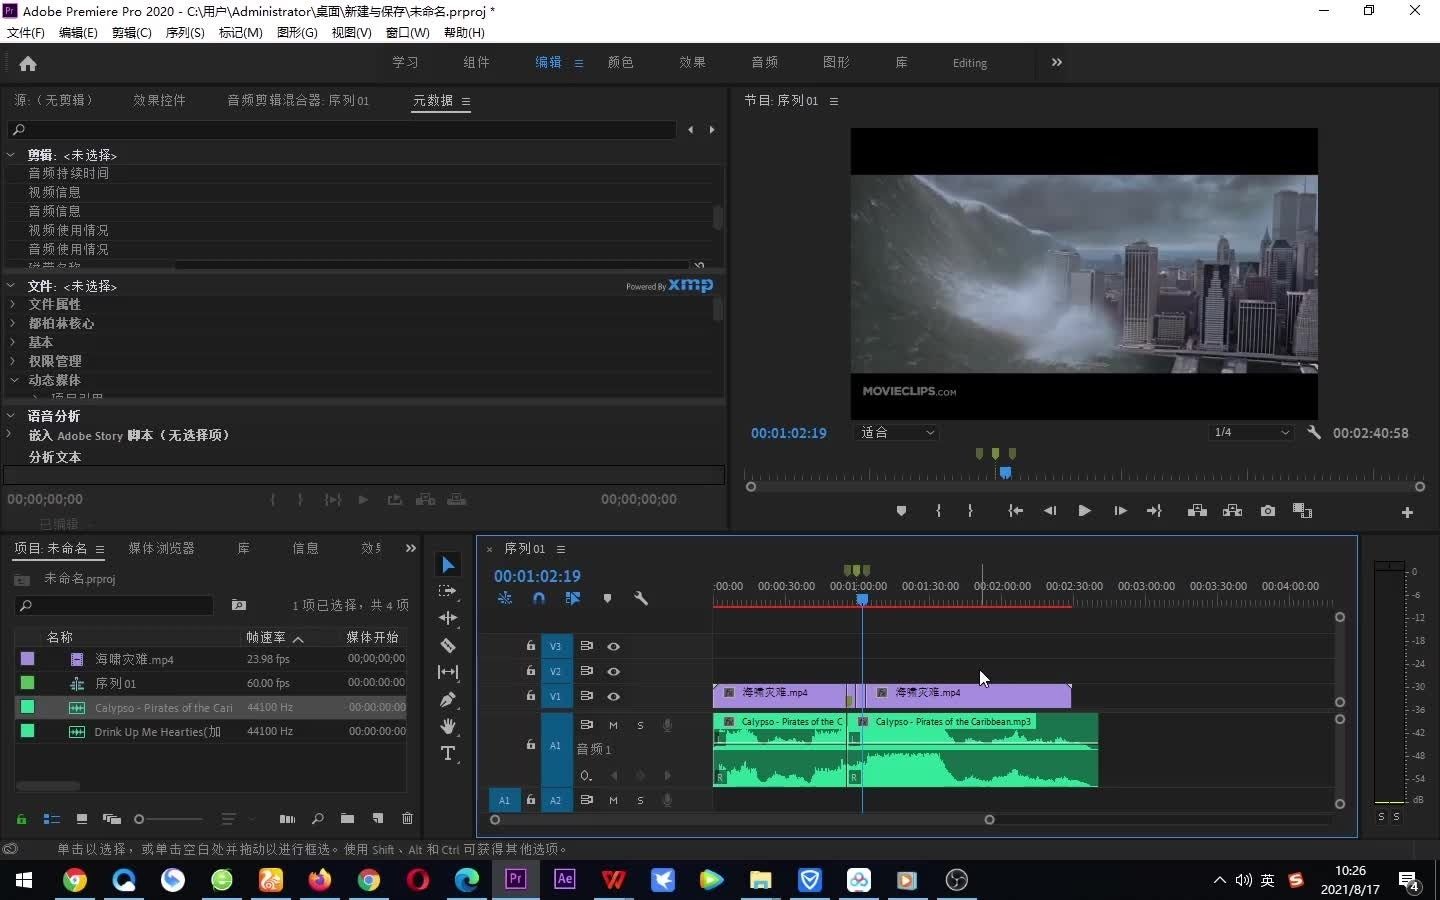Expand 文件属性 section

(x=13, y=304)
